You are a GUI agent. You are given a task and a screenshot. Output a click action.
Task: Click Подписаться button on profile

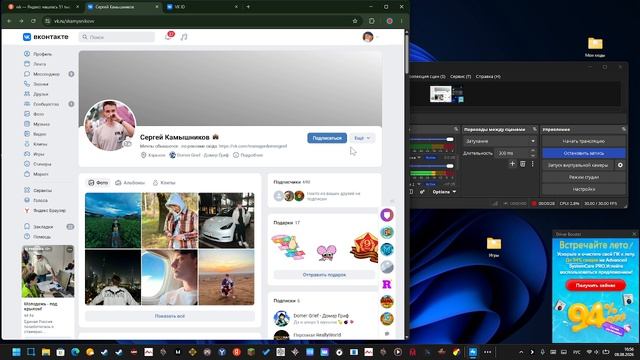[x=327, y=138]
